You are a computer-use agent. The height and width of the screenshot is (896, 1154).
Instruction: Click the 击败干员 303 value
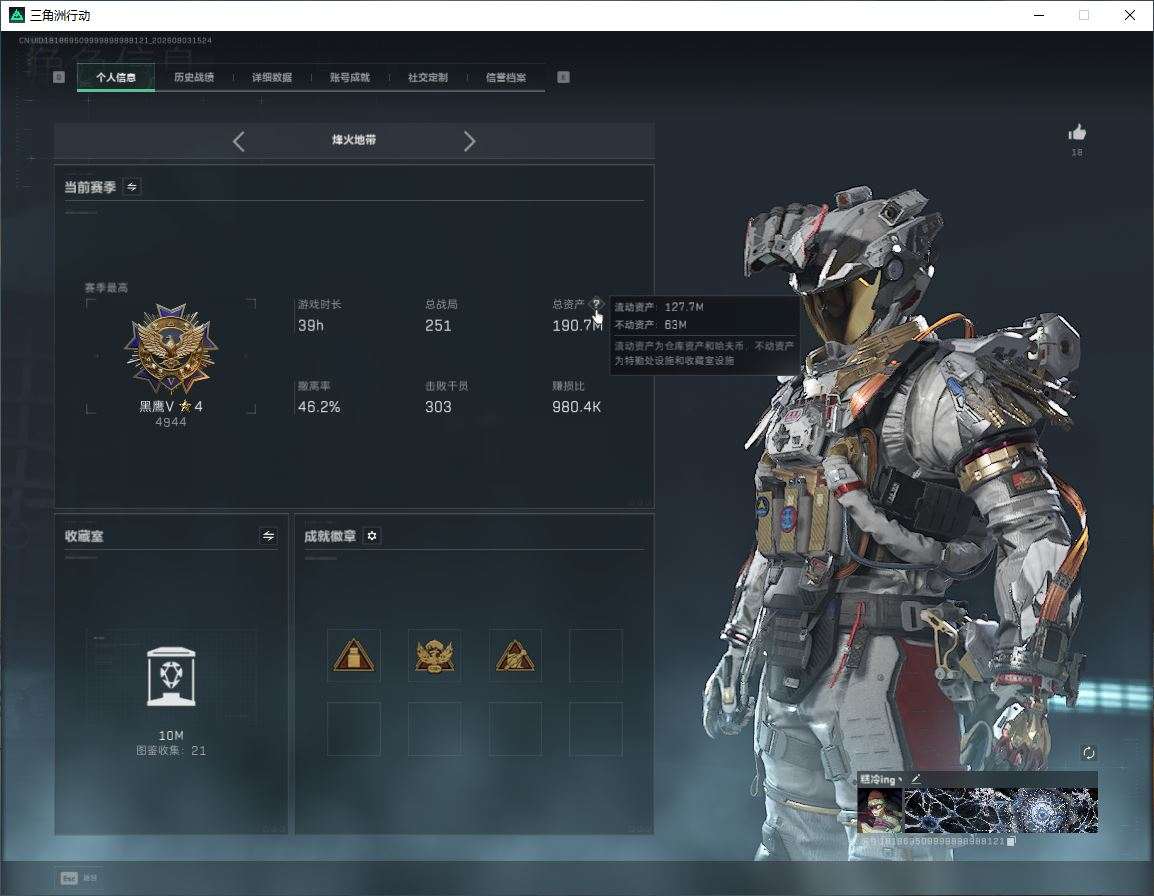point(438,406)
